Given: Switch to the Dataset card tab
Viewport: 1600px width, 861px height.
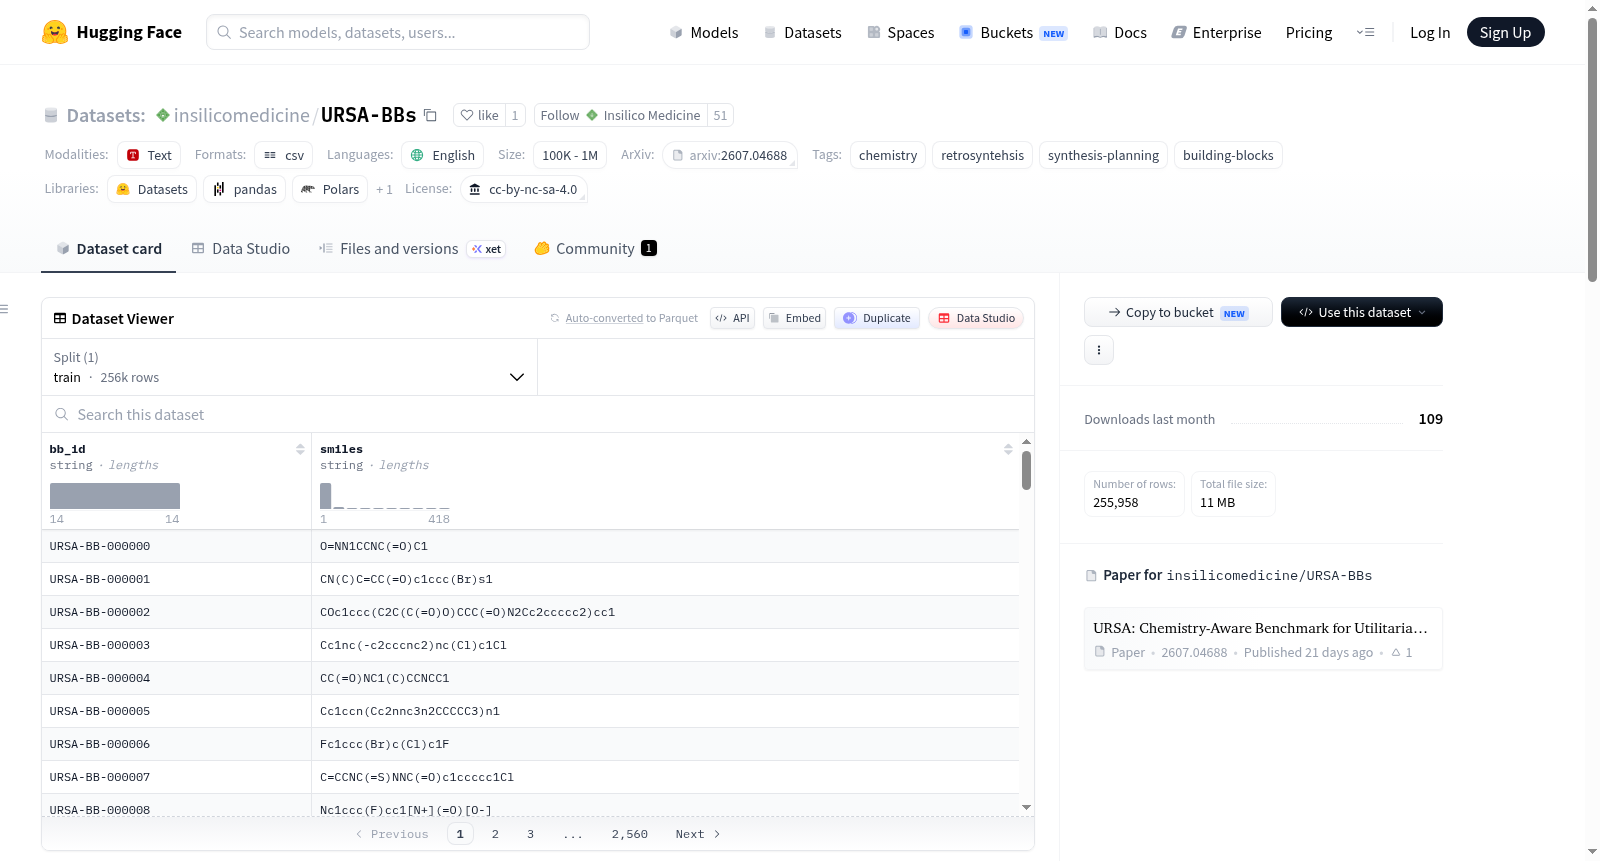Looking at the screenshot, I should pos(109,249).
